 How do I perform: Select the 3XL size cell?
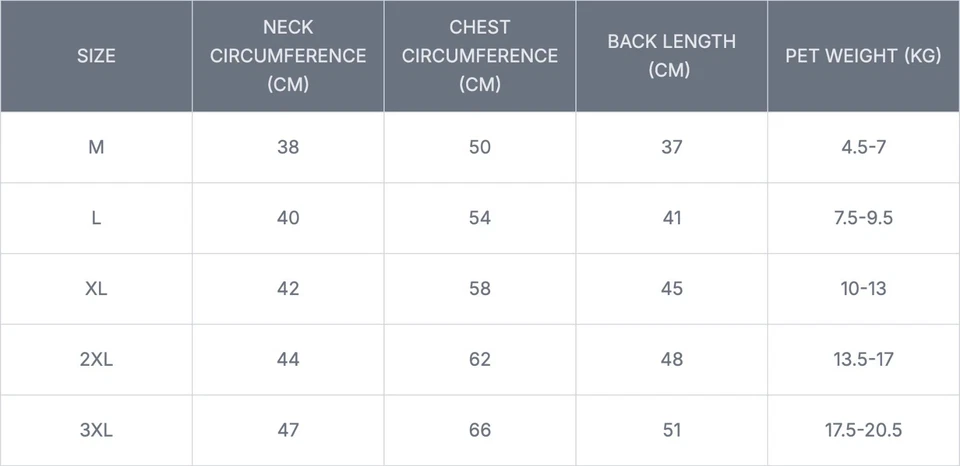click(x=96, y=430)
